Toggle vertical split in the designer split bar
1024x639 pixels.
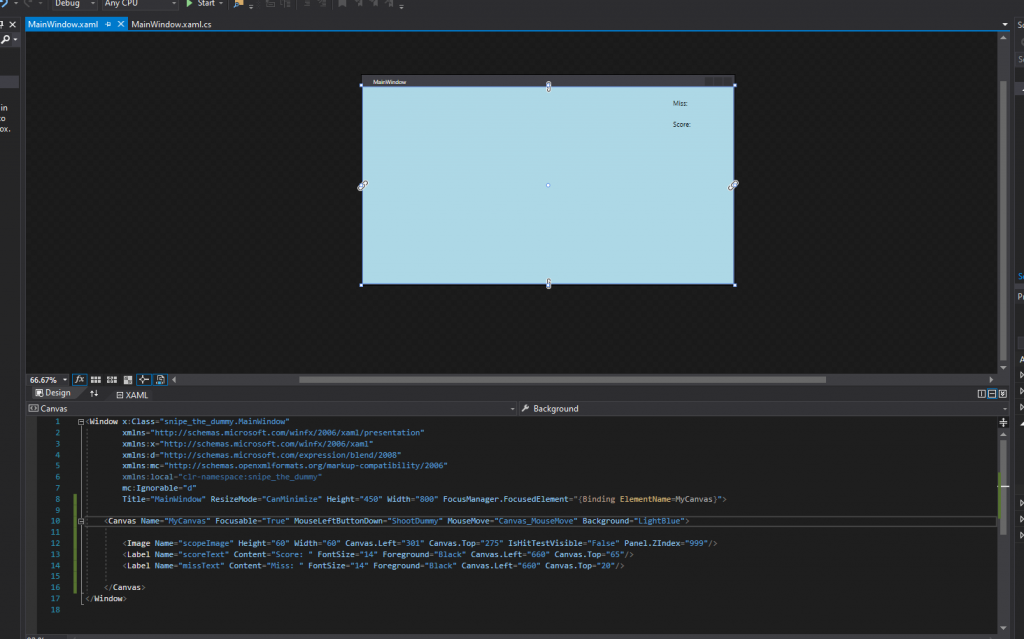pyautogui.click(x=982, y=393)
